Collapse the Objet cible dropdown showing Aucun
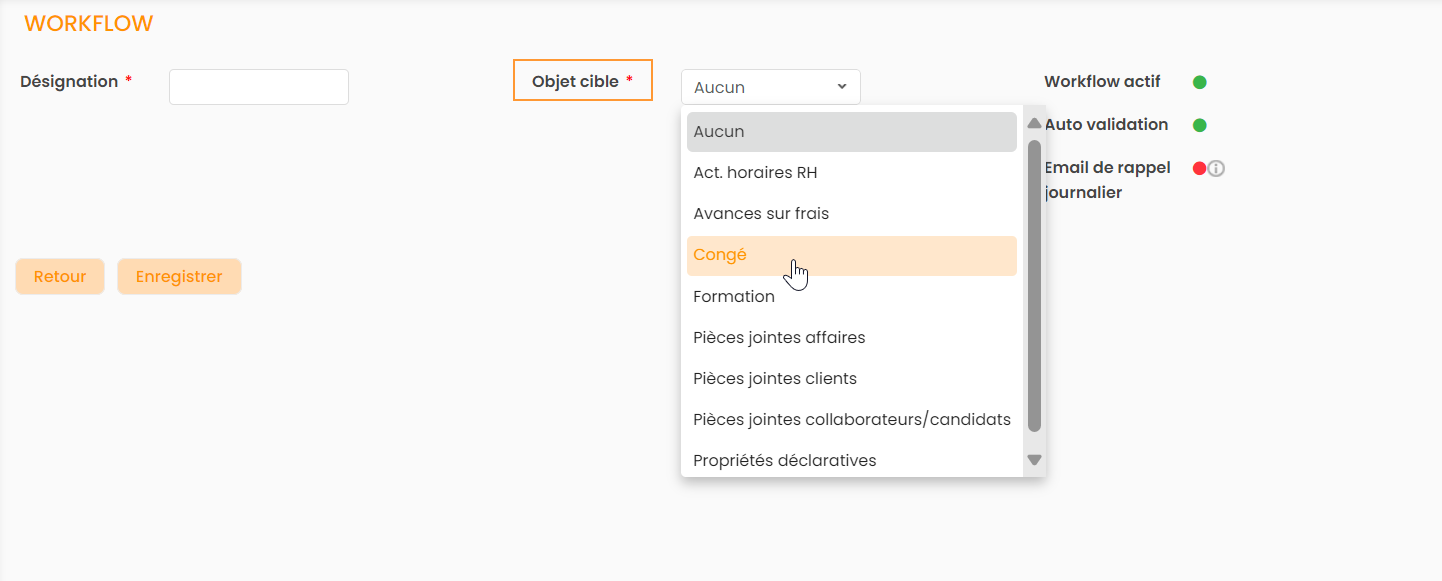 [770, 87]
